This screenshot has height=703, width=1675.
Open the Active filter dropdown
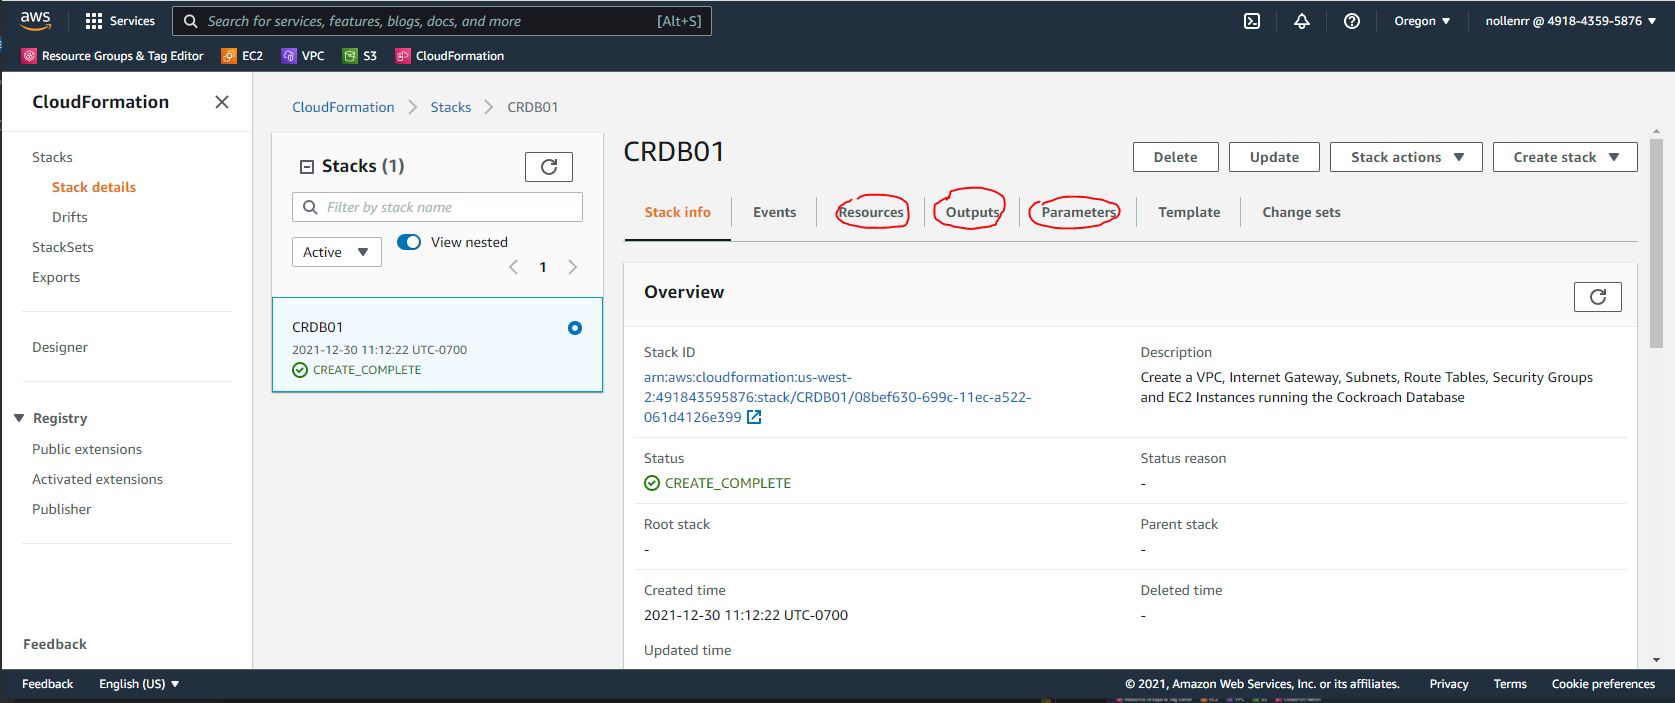pyautogui.click(x=337, y=252)
